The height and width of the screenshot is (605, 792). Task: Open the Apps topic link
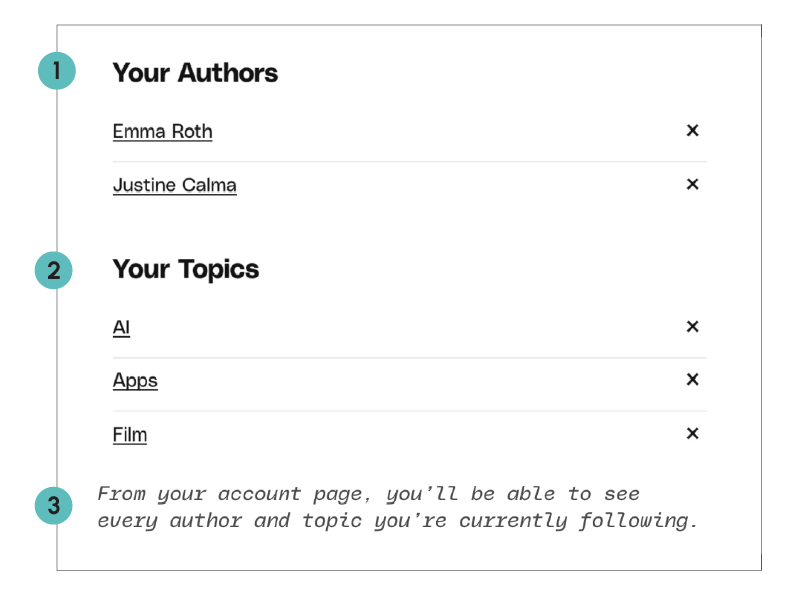coord(135,381)
